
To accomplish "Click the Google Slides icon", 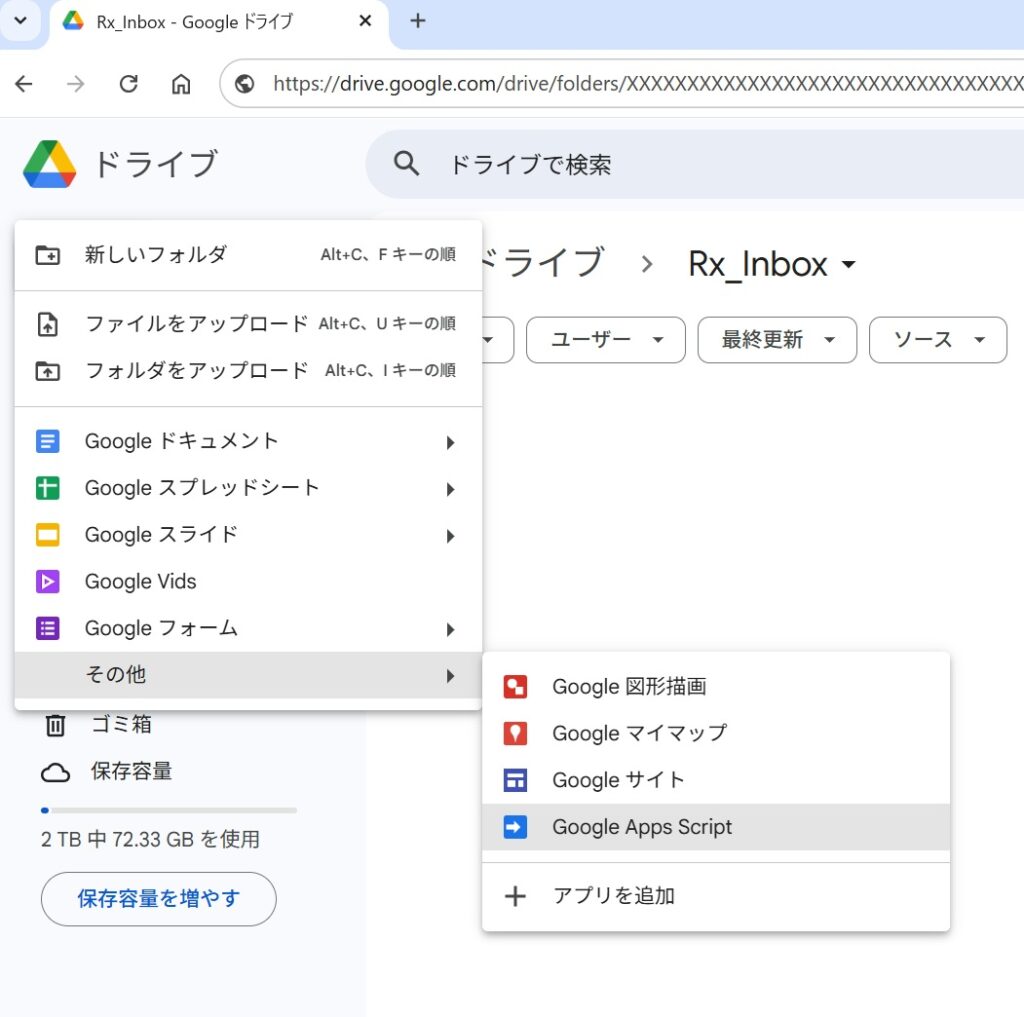I will tap(47, 535).
